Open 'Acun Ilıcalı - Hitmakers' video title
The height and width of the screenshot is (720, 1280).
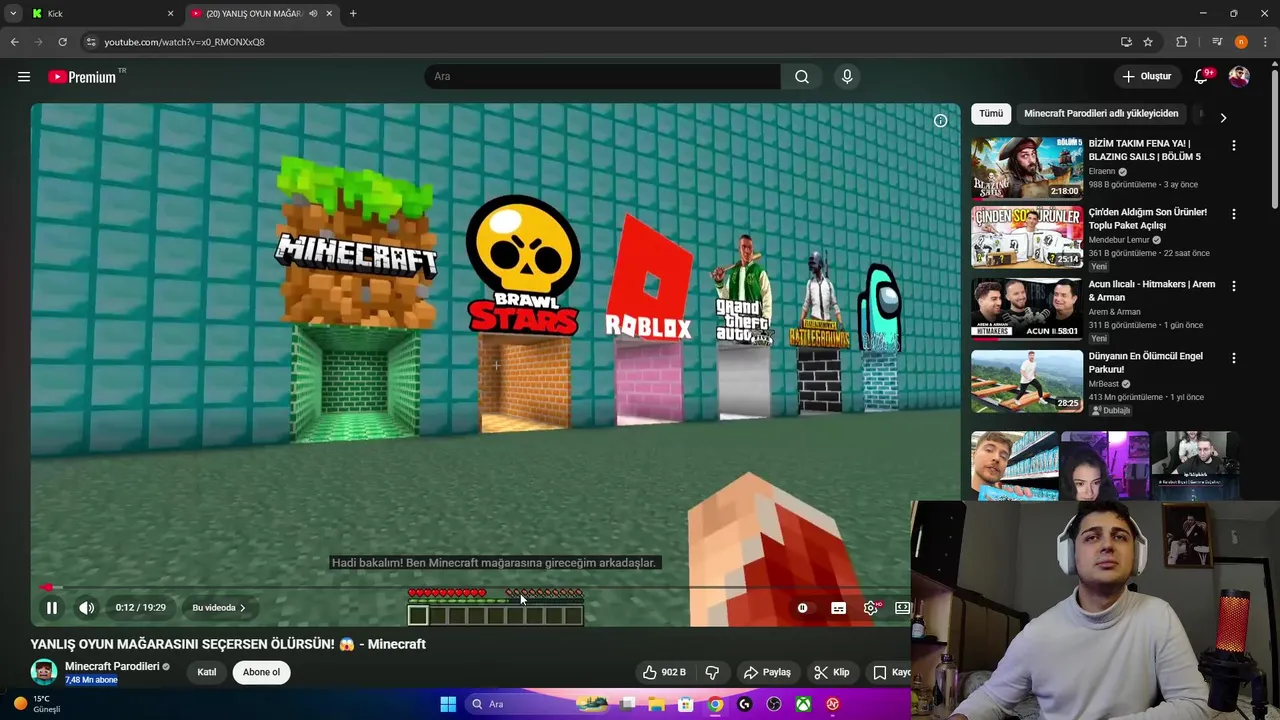coord(1151,291)
